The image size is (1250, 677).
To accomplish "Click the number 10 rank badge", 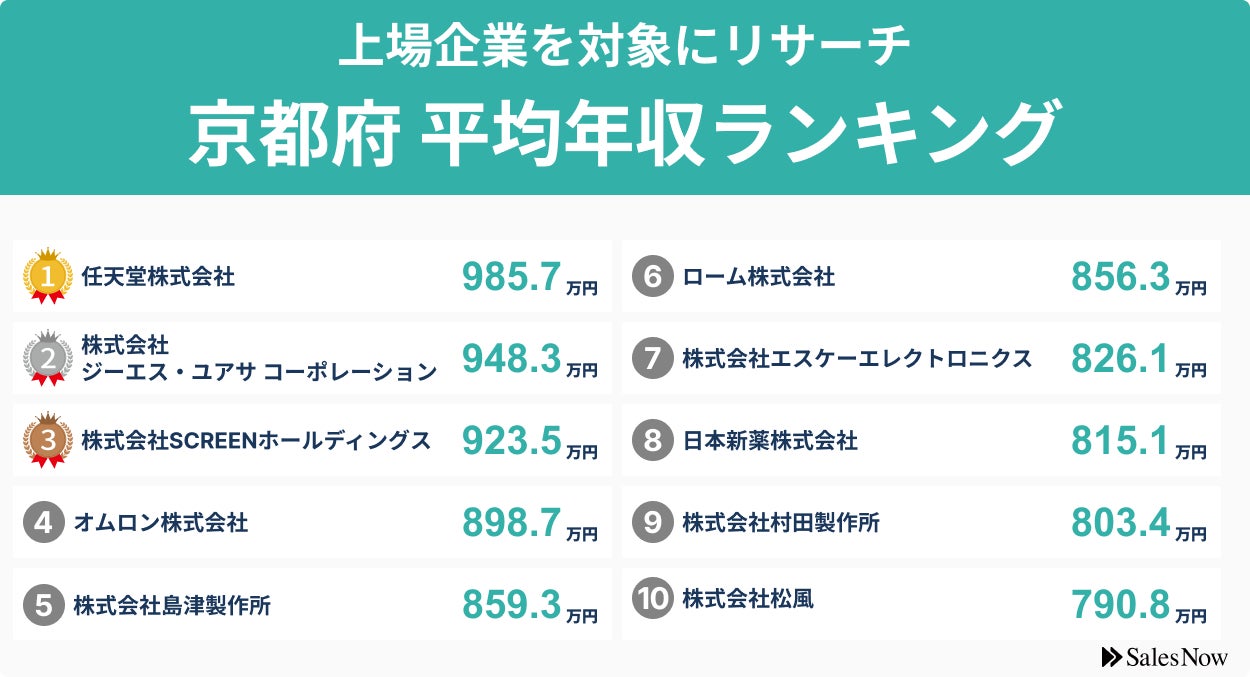I will 653,599.
